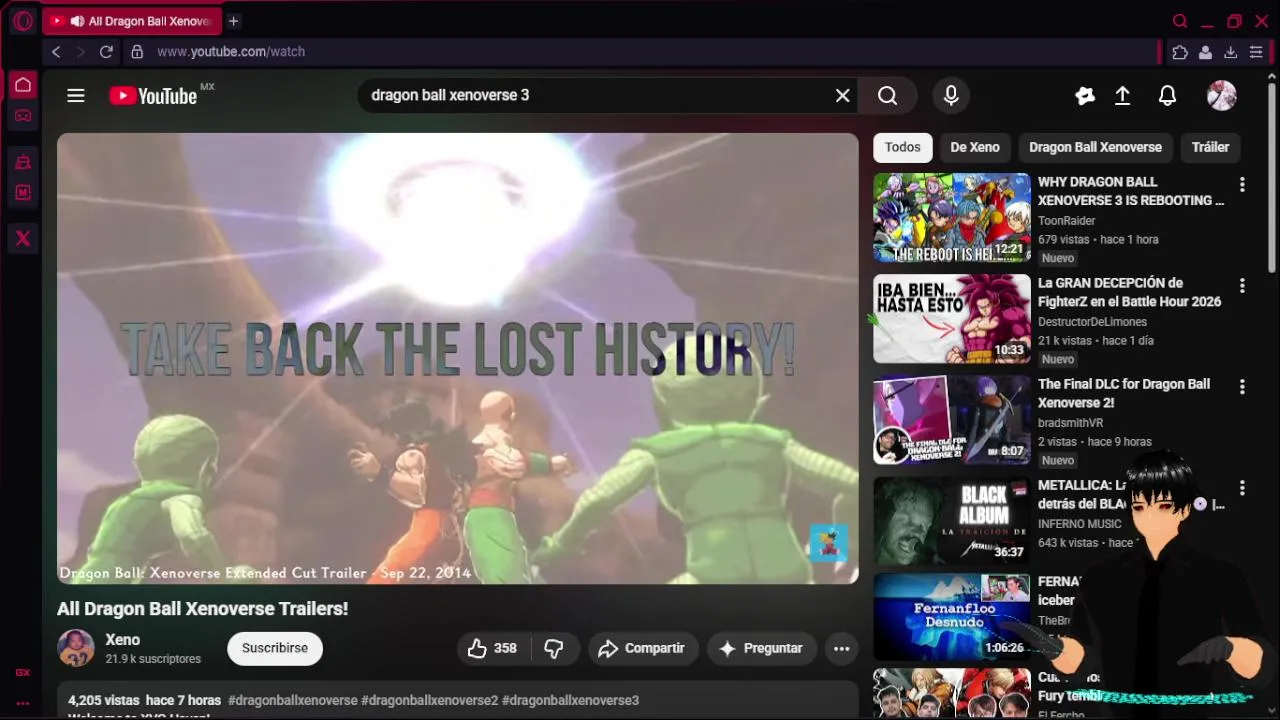
Task: Select the De Xeno filter chip
Action: (975, 147)
